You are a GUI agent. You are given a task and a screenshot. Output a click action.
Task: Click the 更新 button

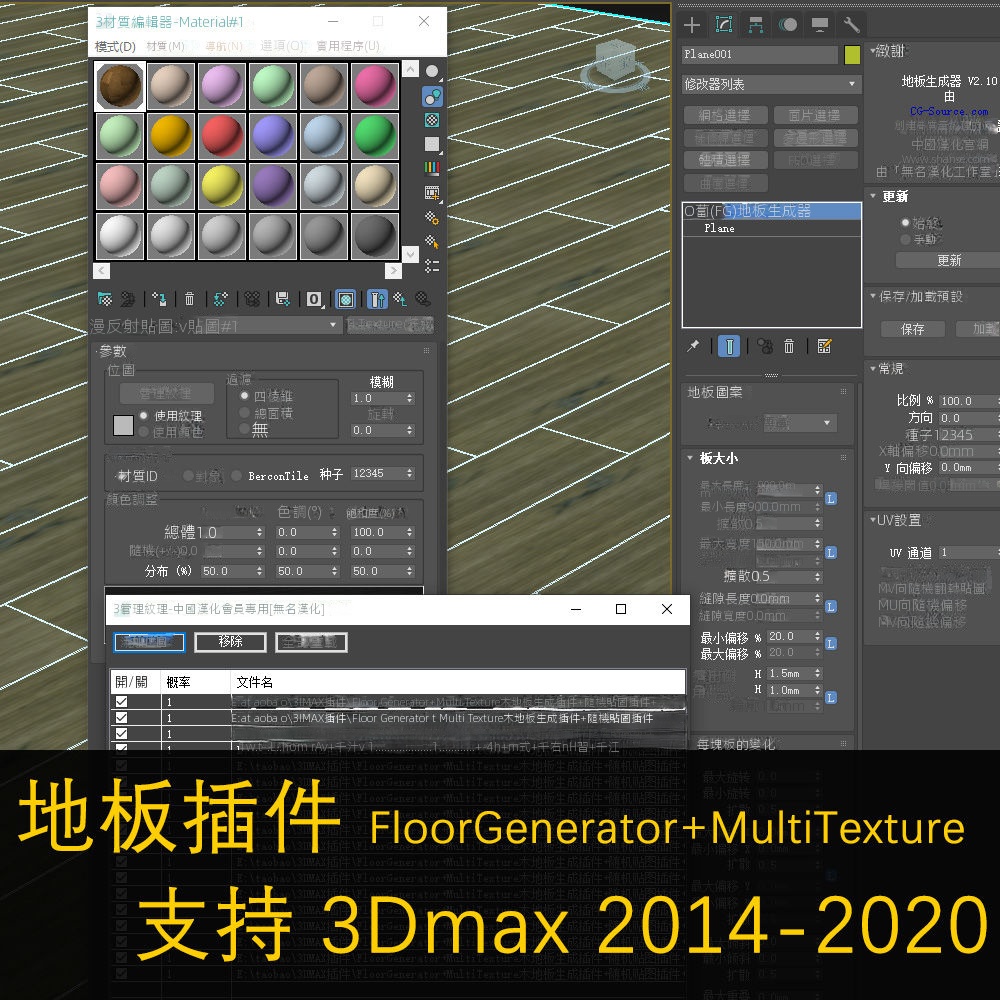pos(949,260)
